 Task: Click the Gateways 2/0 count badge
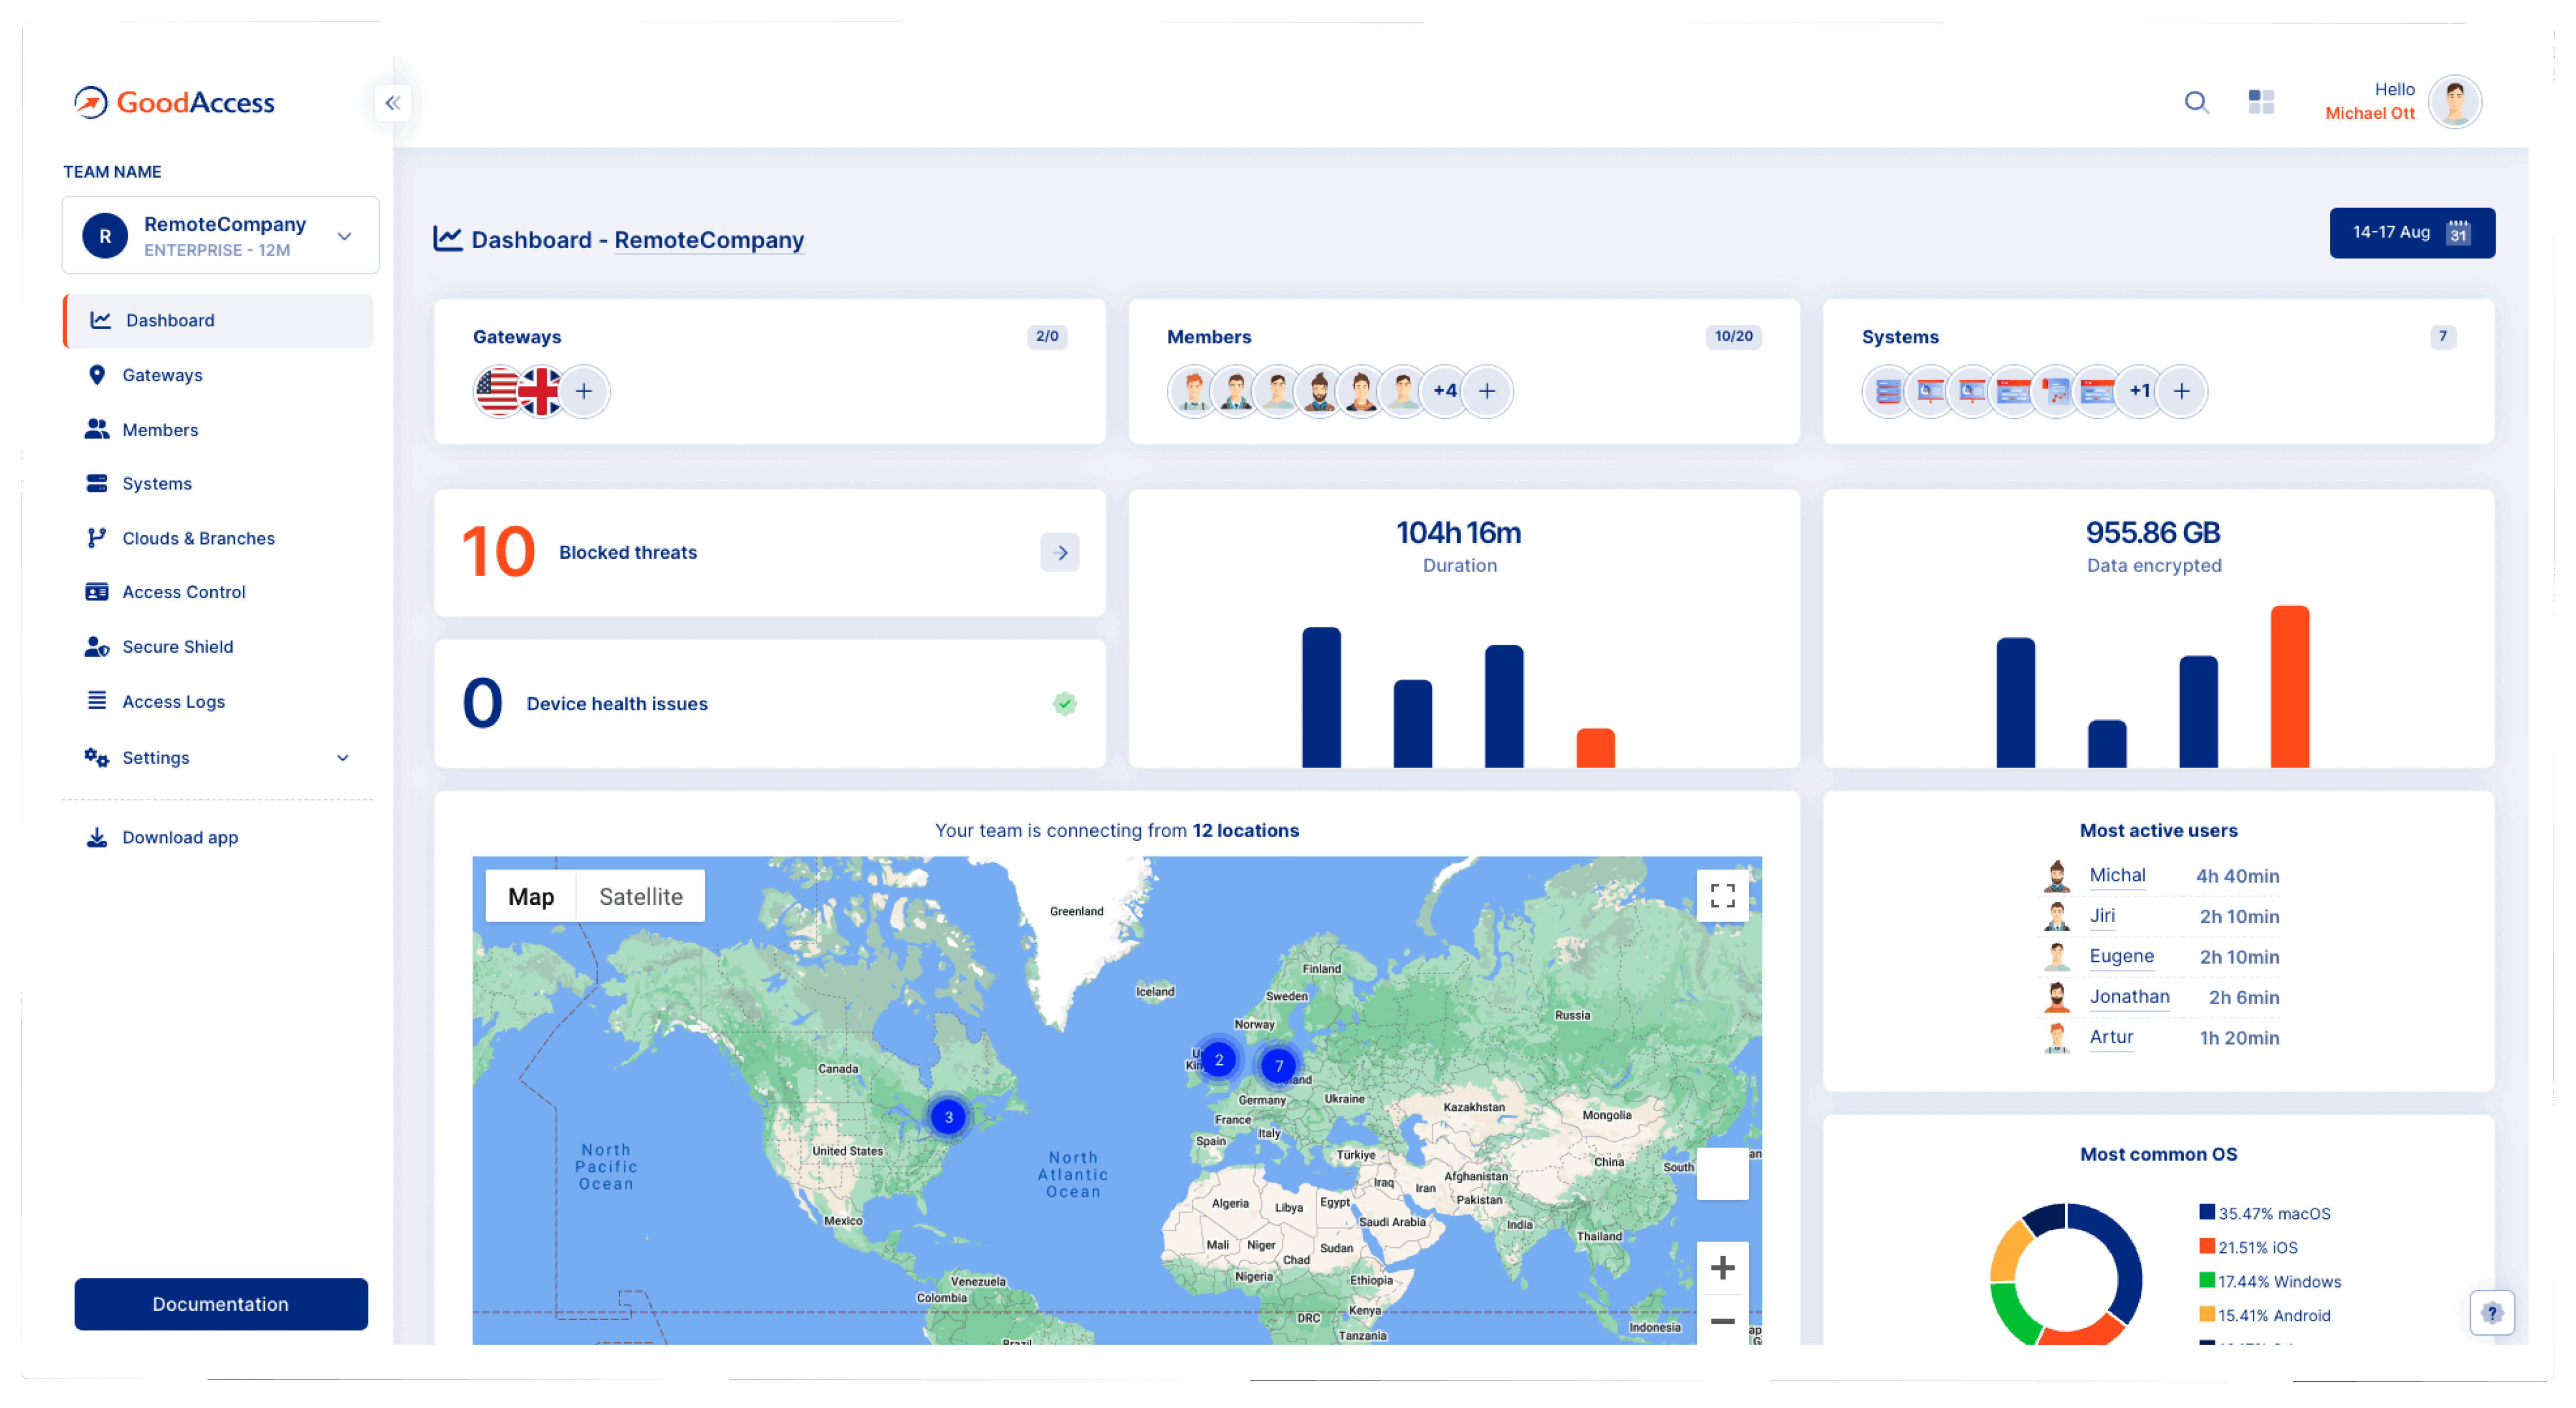[1047, 337]
